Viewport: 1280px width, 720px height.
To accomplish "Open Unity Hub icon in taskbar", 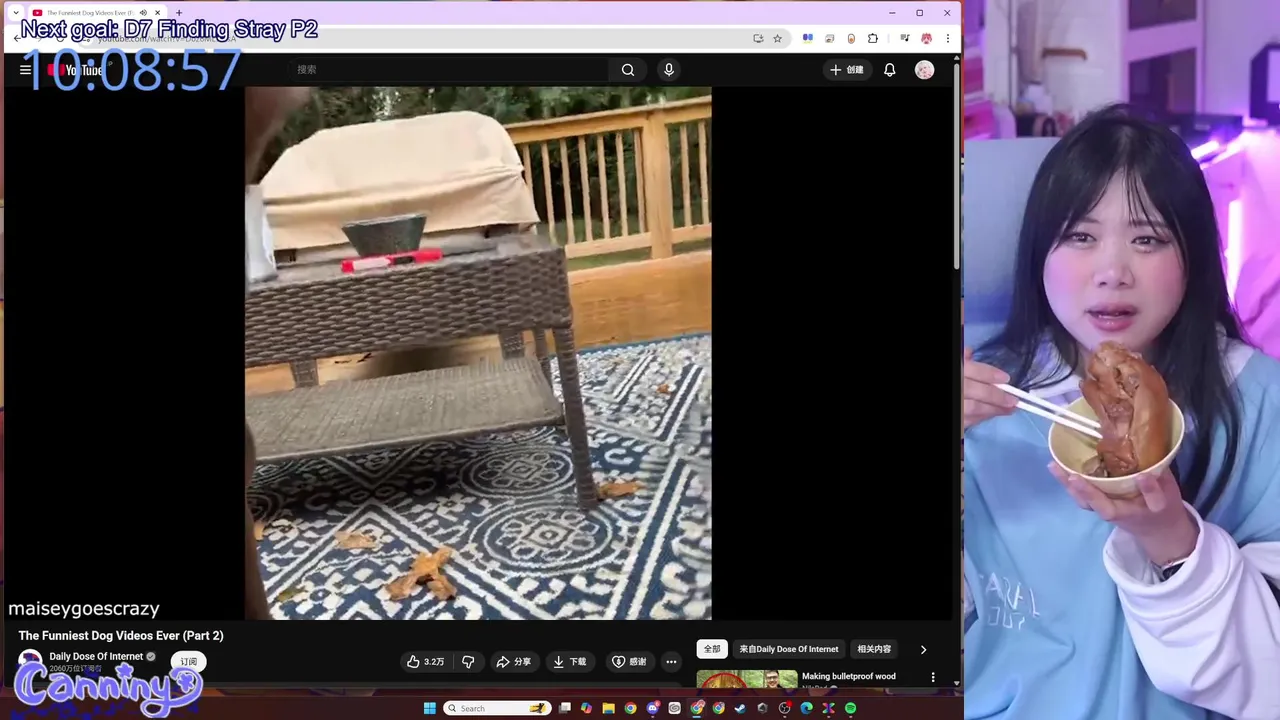I will 762,708.
